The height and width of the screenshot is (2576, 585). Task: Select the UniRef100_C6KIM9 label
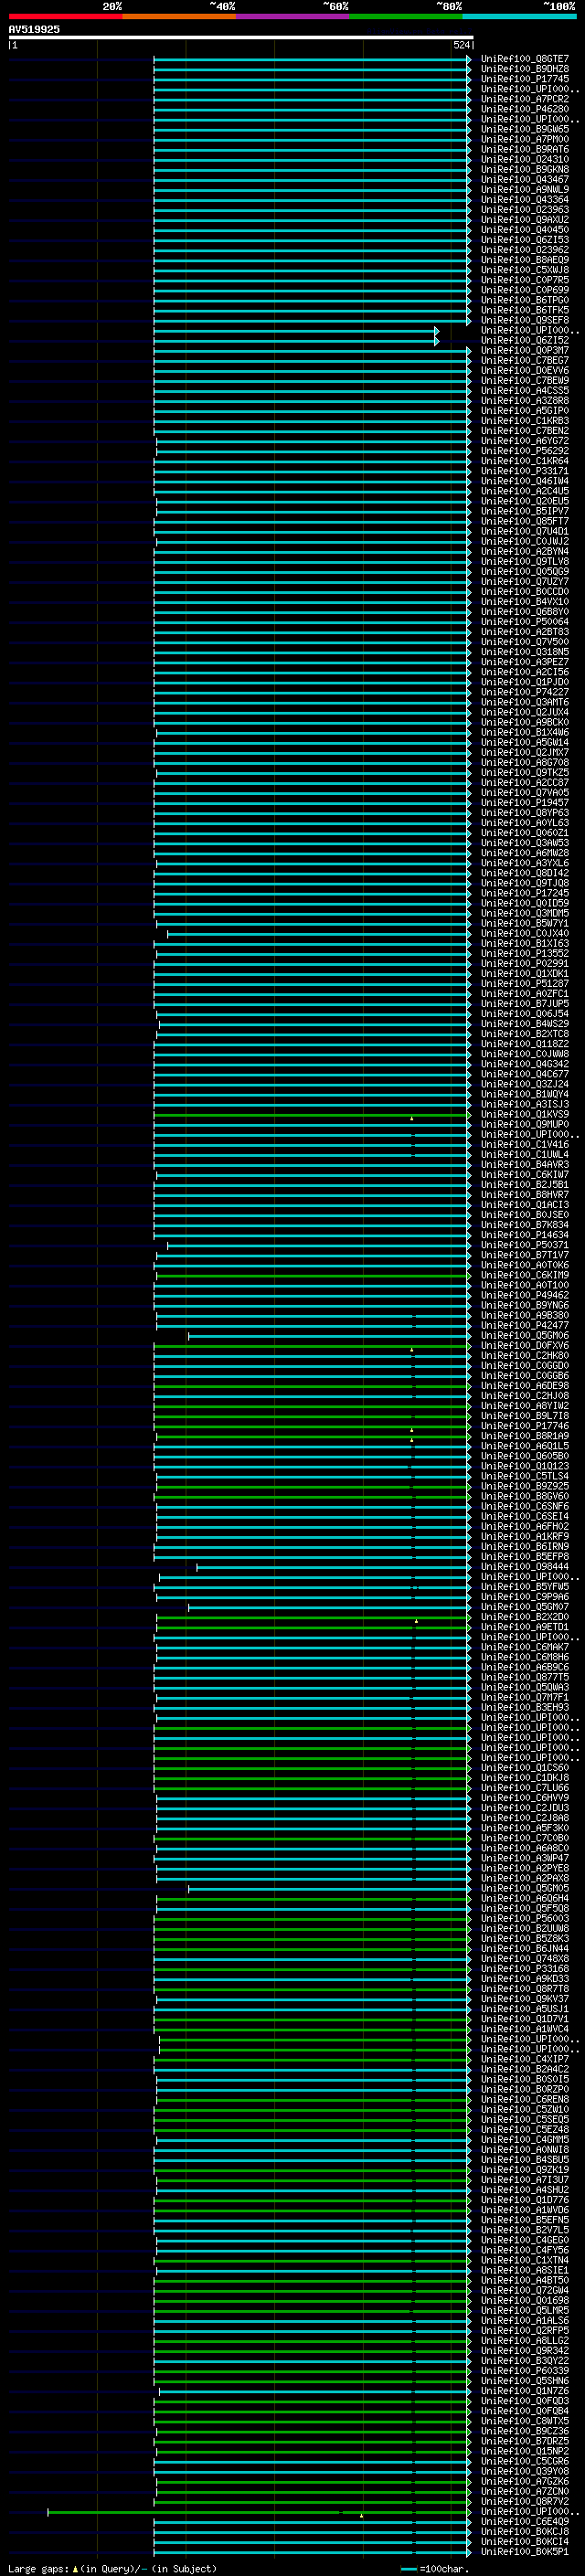[x=525, y=1275]
